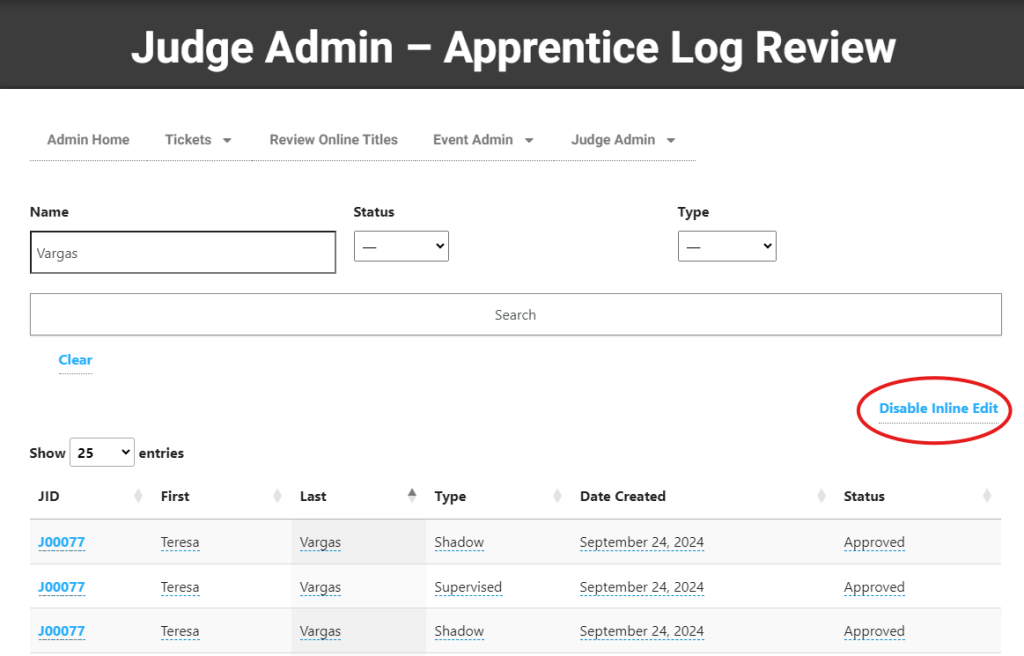The image size is (1024, 656).
Task: Click inside the Name input field
Action: pyautogui.click(x=183, y=253)
